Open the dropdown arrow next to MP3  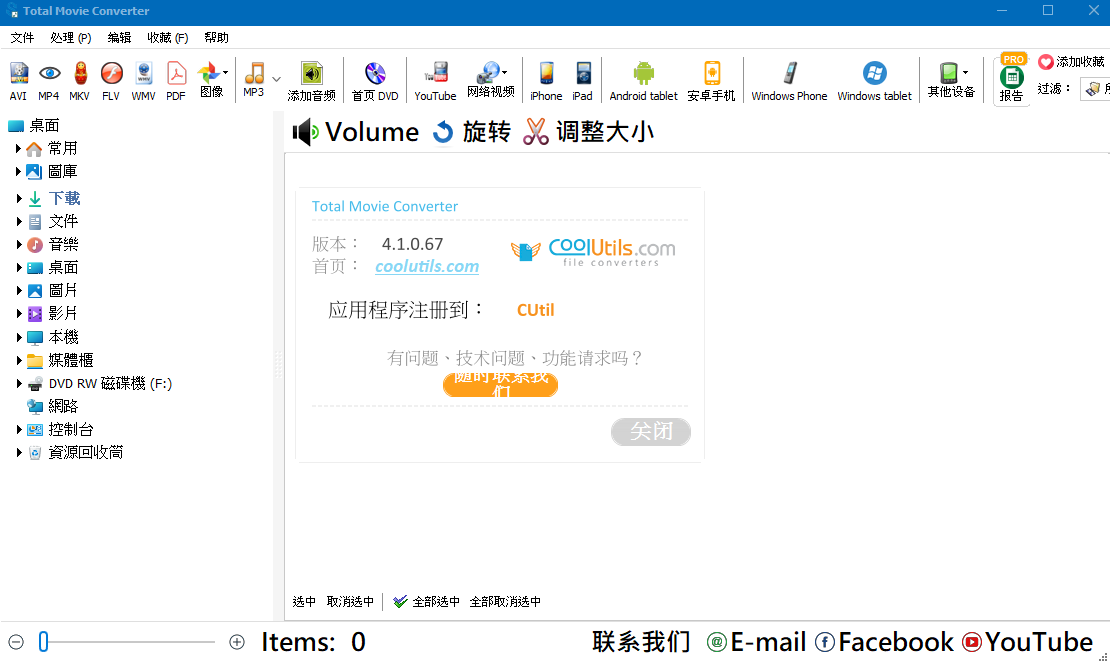tap(277, 79)
